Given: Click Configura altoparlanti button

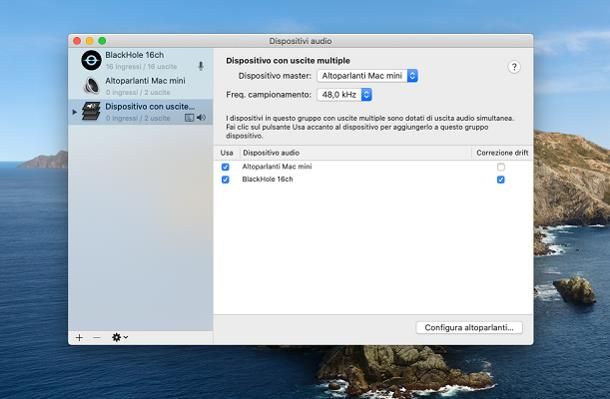Looking at the screenshot, I should tap(469, 327).
